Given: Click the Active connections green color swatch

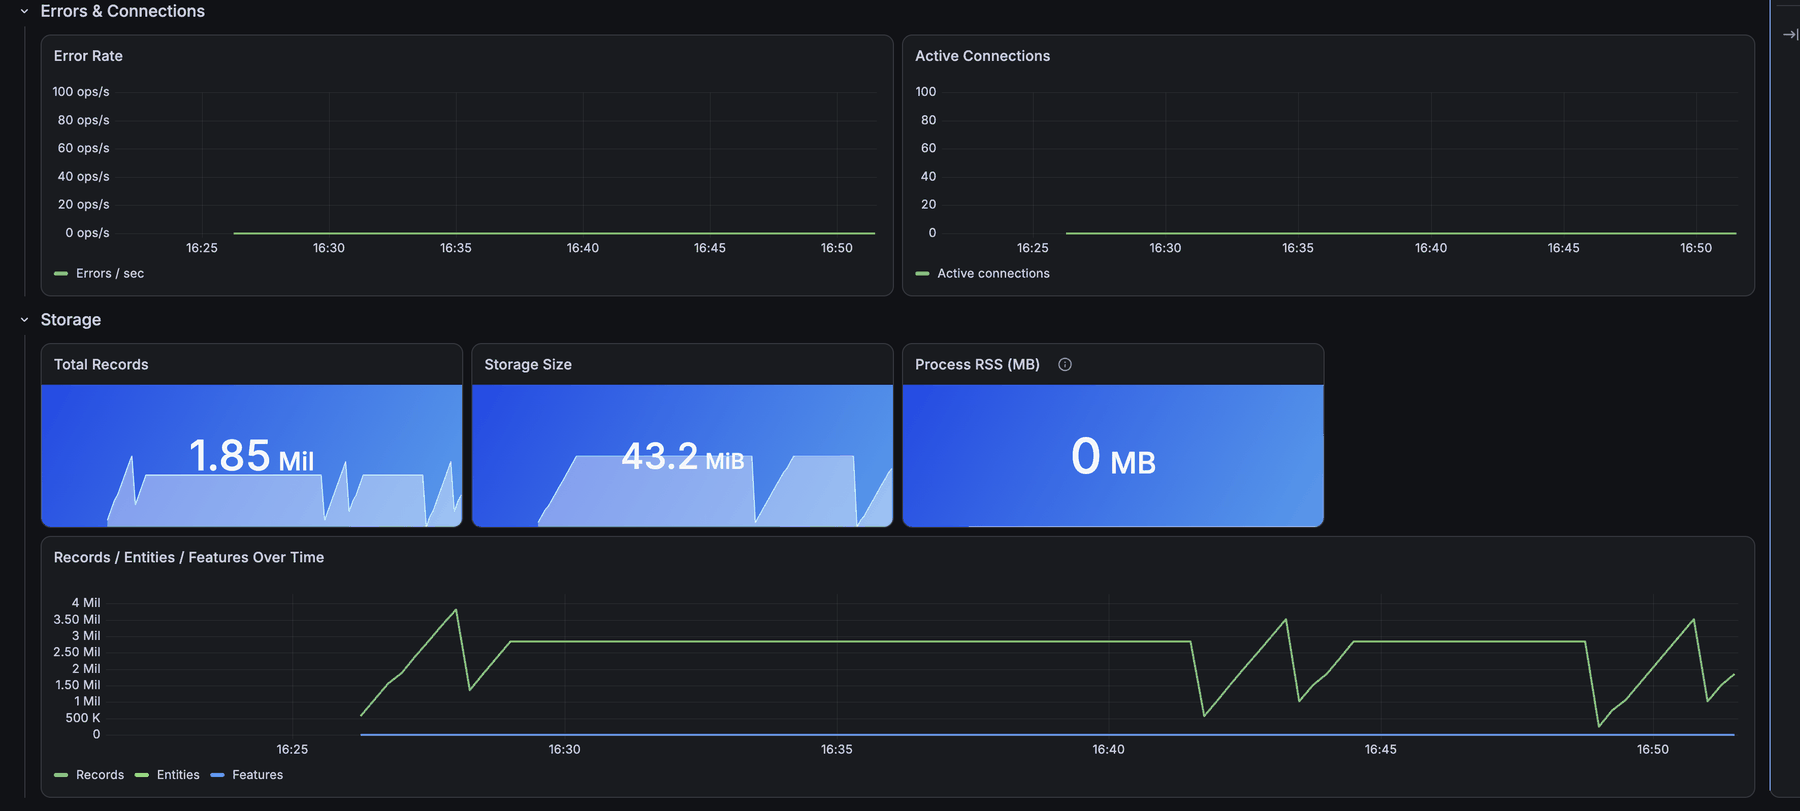Looking at the screenshot, I should point(922,273).
